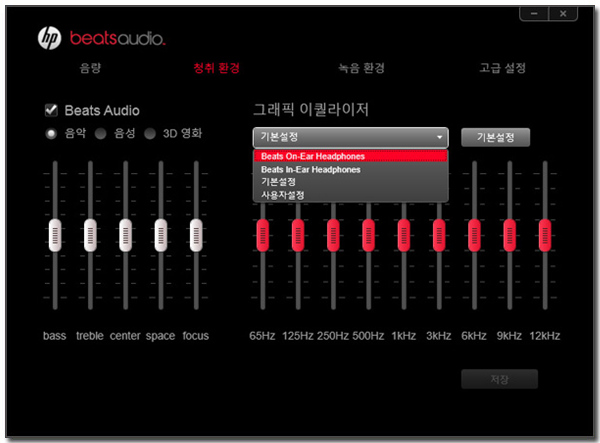The width and height of the screenshot is (600, 443).
Task: Click the space slider handle
Action: (x=161, y=235)
